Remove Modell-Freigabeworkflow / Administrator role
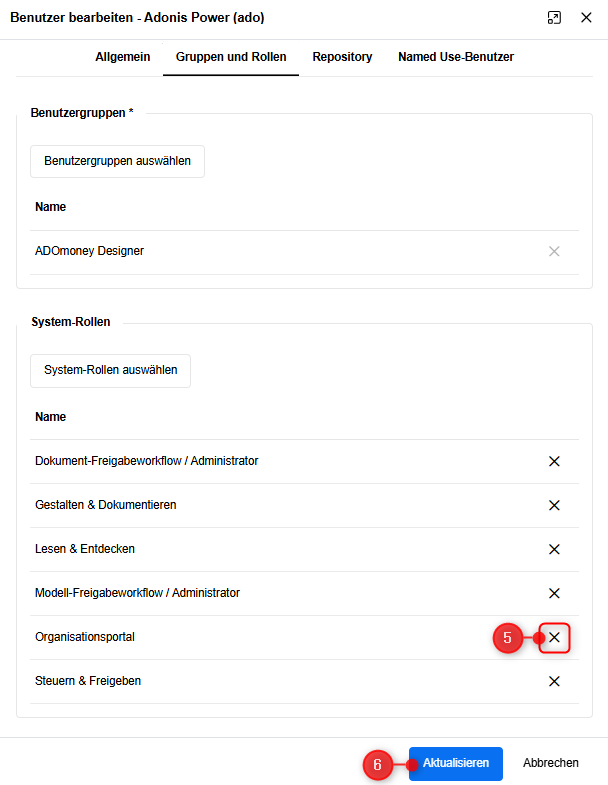 [x=554, y=593]
